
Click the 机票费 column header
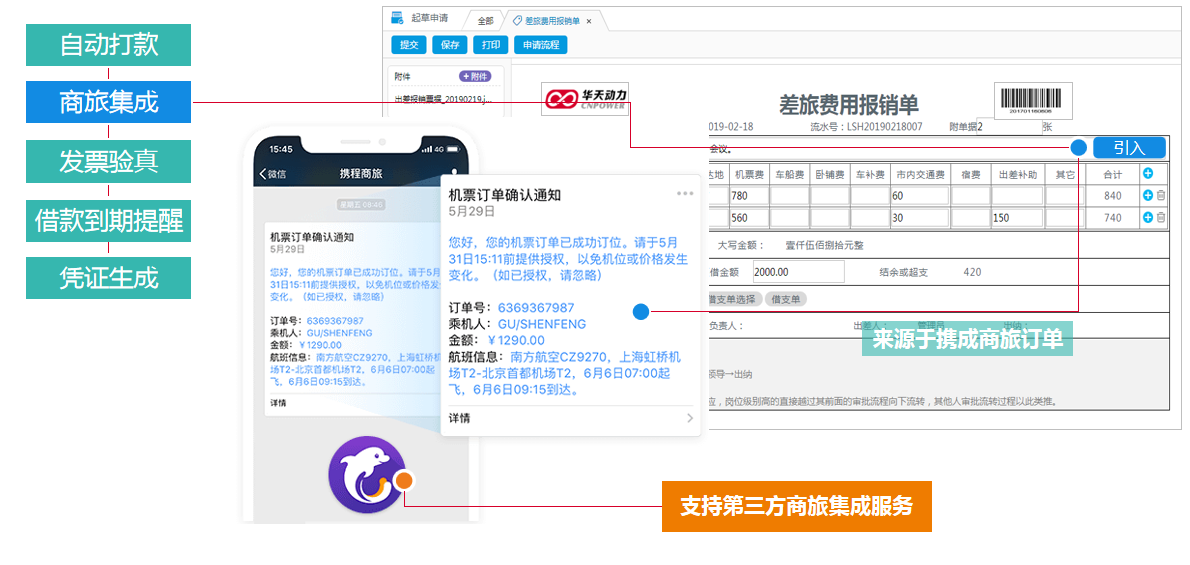click(748, 174)
